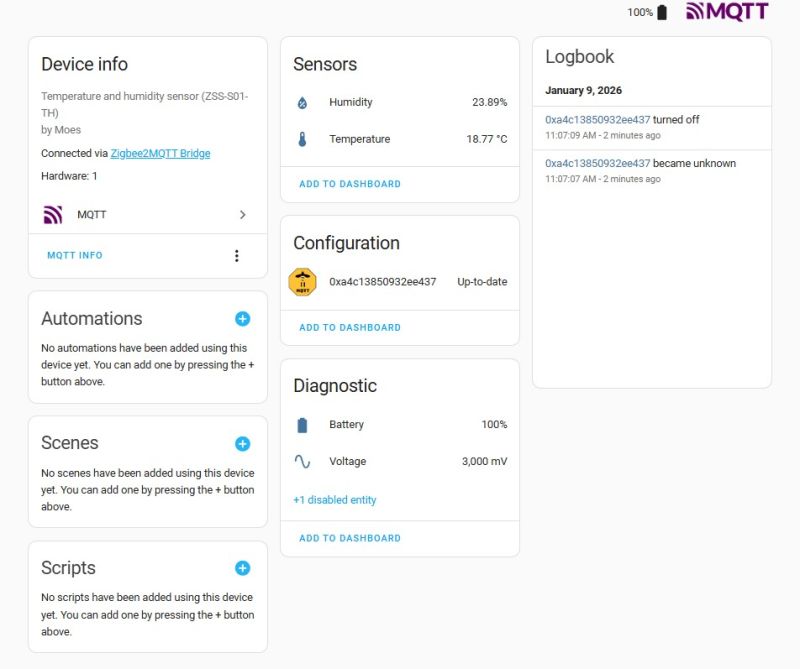Add Sensors entities to dashboard

tap(350, 184)
